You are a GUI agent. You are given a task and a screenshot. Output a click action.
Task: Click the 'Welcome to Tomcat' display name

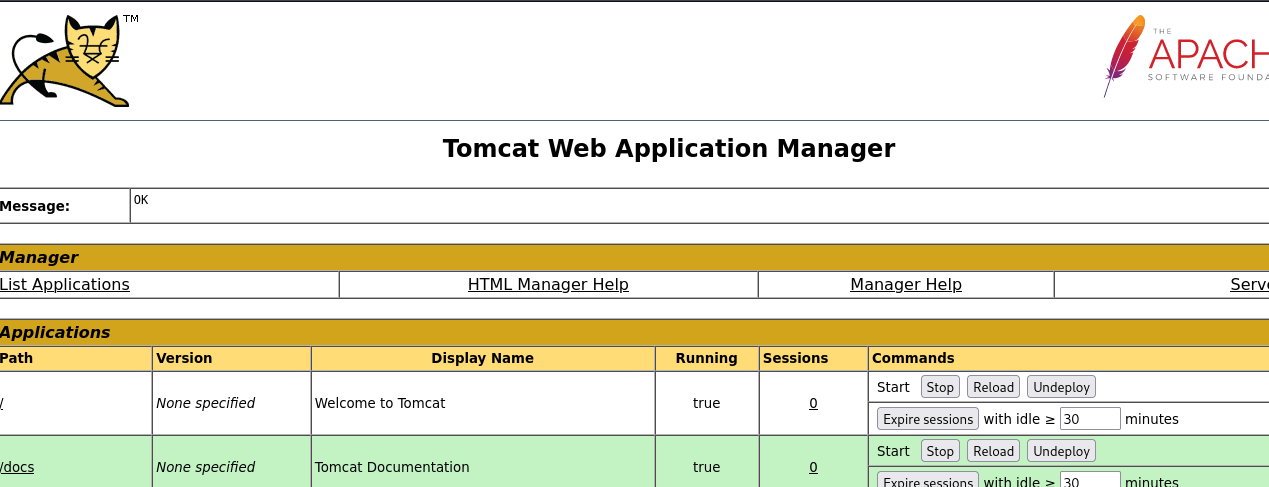click(380, 403)
